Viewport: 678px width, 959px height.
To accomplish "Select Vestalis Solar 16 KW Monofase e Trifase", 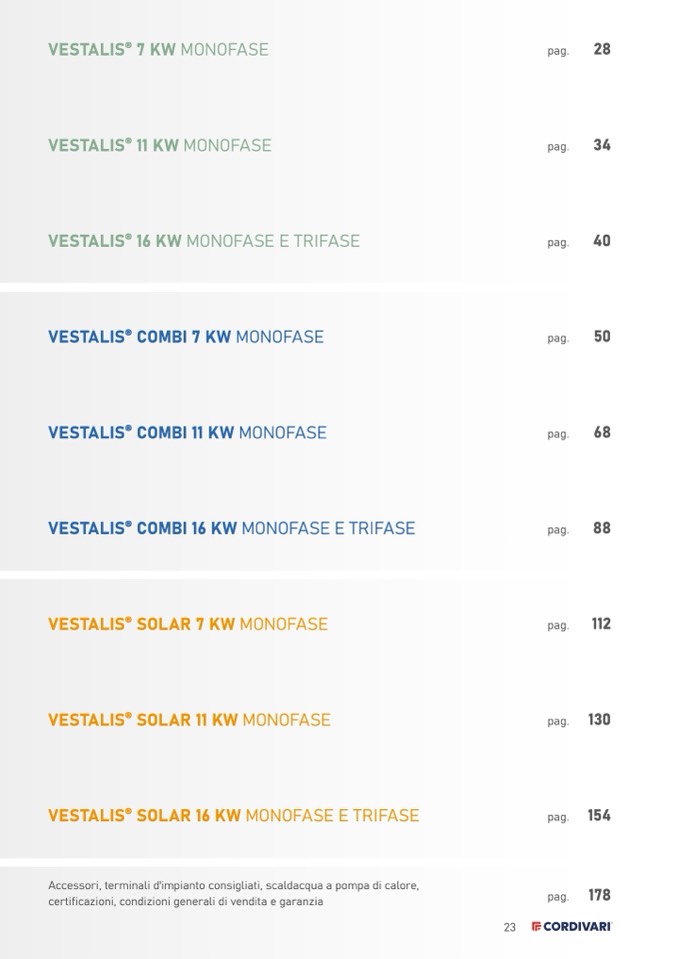I will point(233,816).
